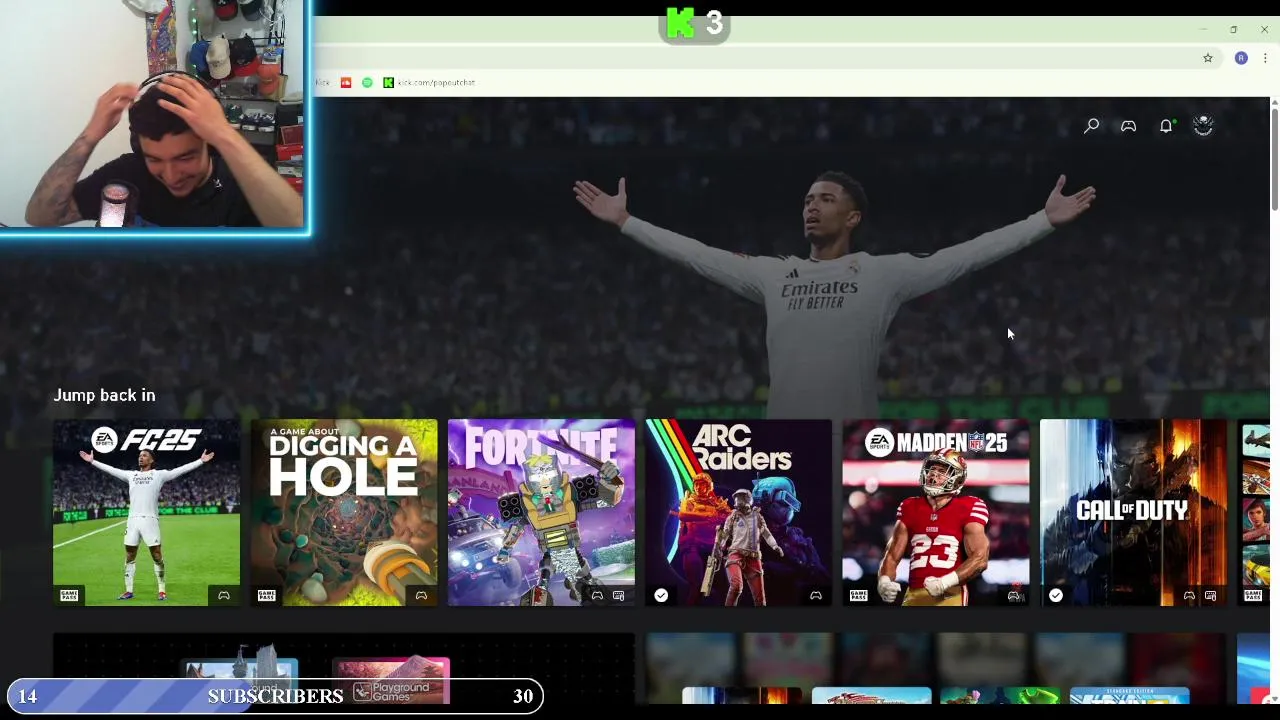The height and width of the screenshot is (720, 1280).
Task: Click the keyboard-mouse icon on Call of Duty tile
Action: coord(1210,596)
